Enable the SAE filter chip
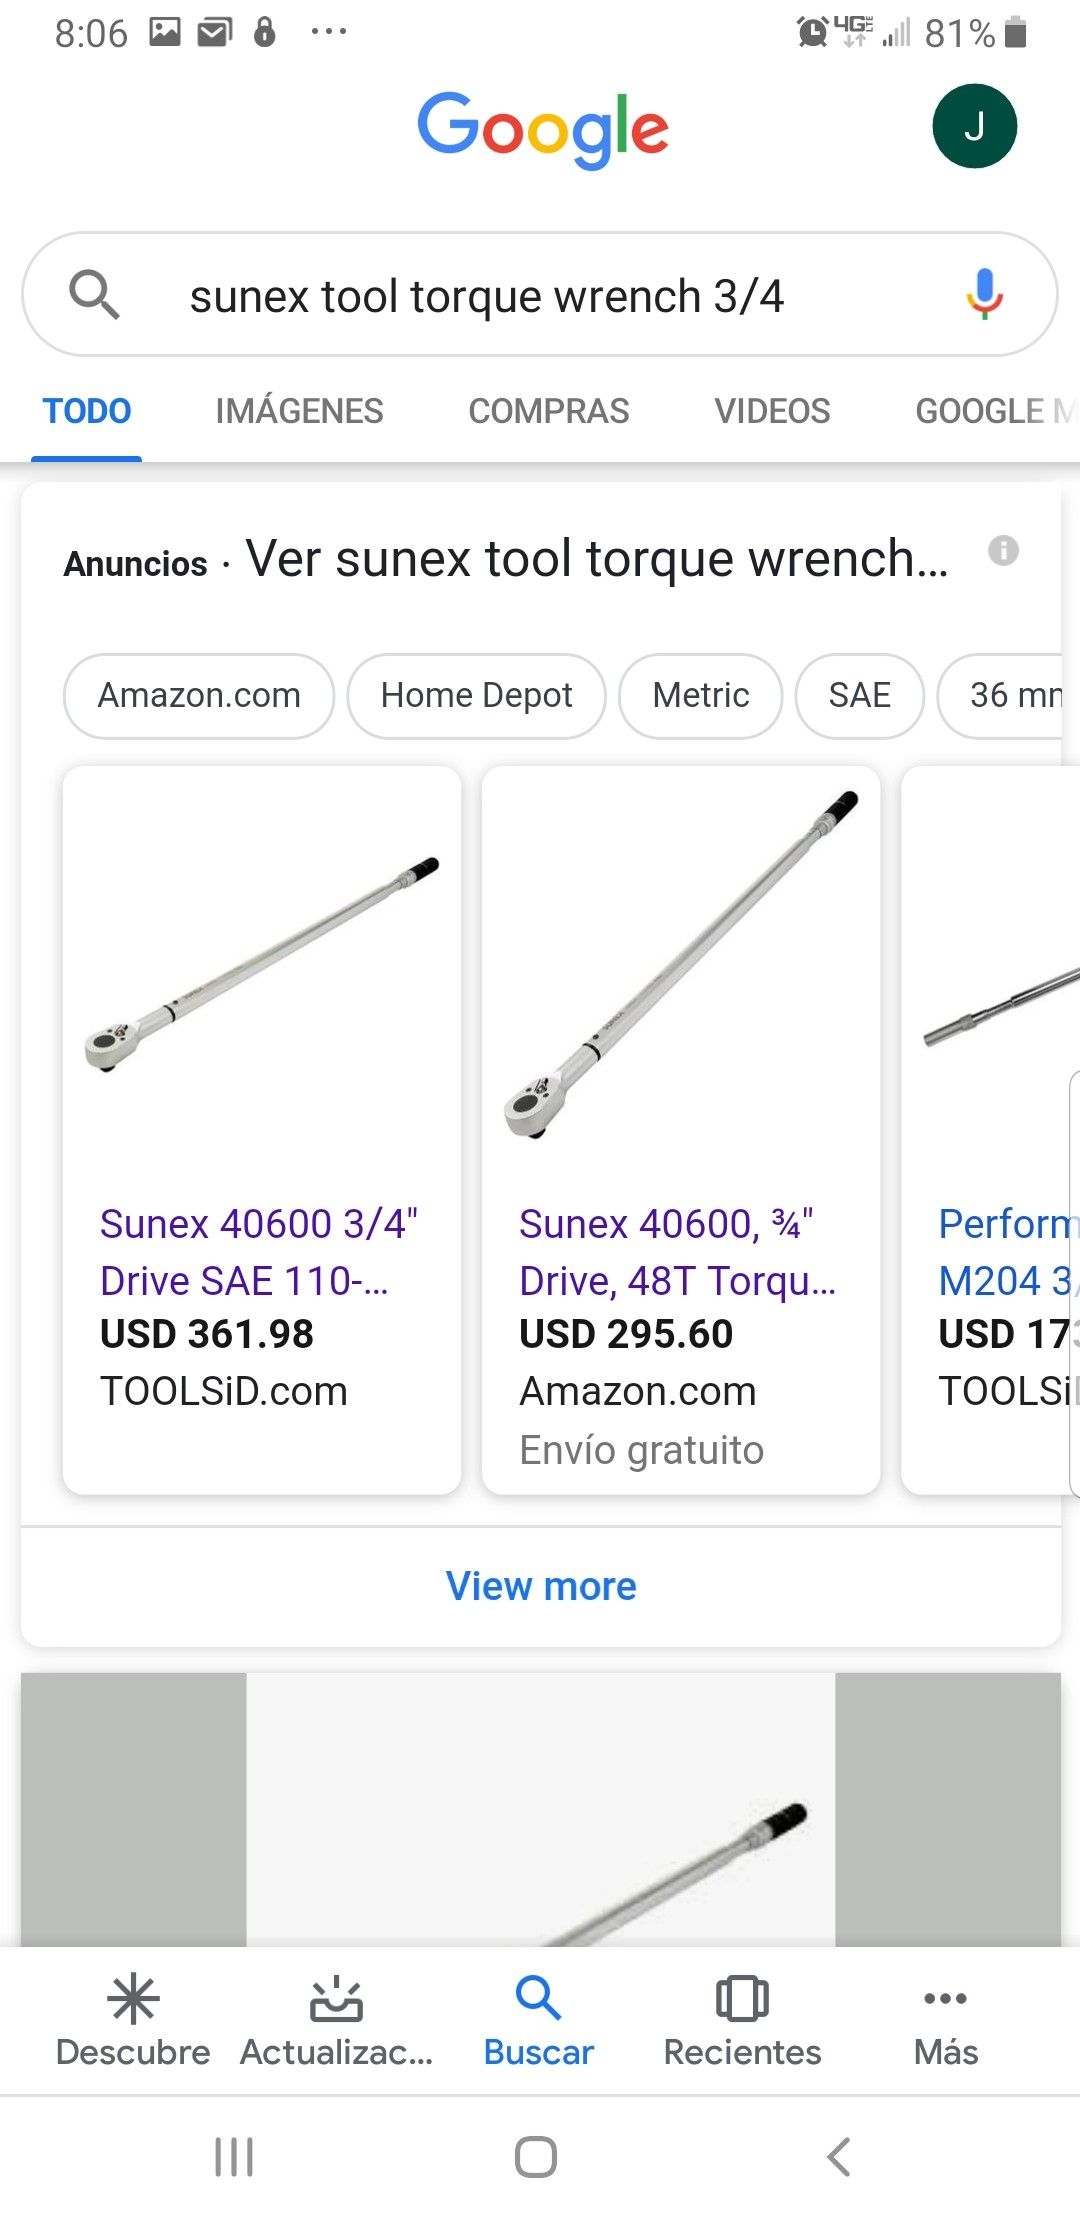 pyautogui.click(x=858, y=695)
